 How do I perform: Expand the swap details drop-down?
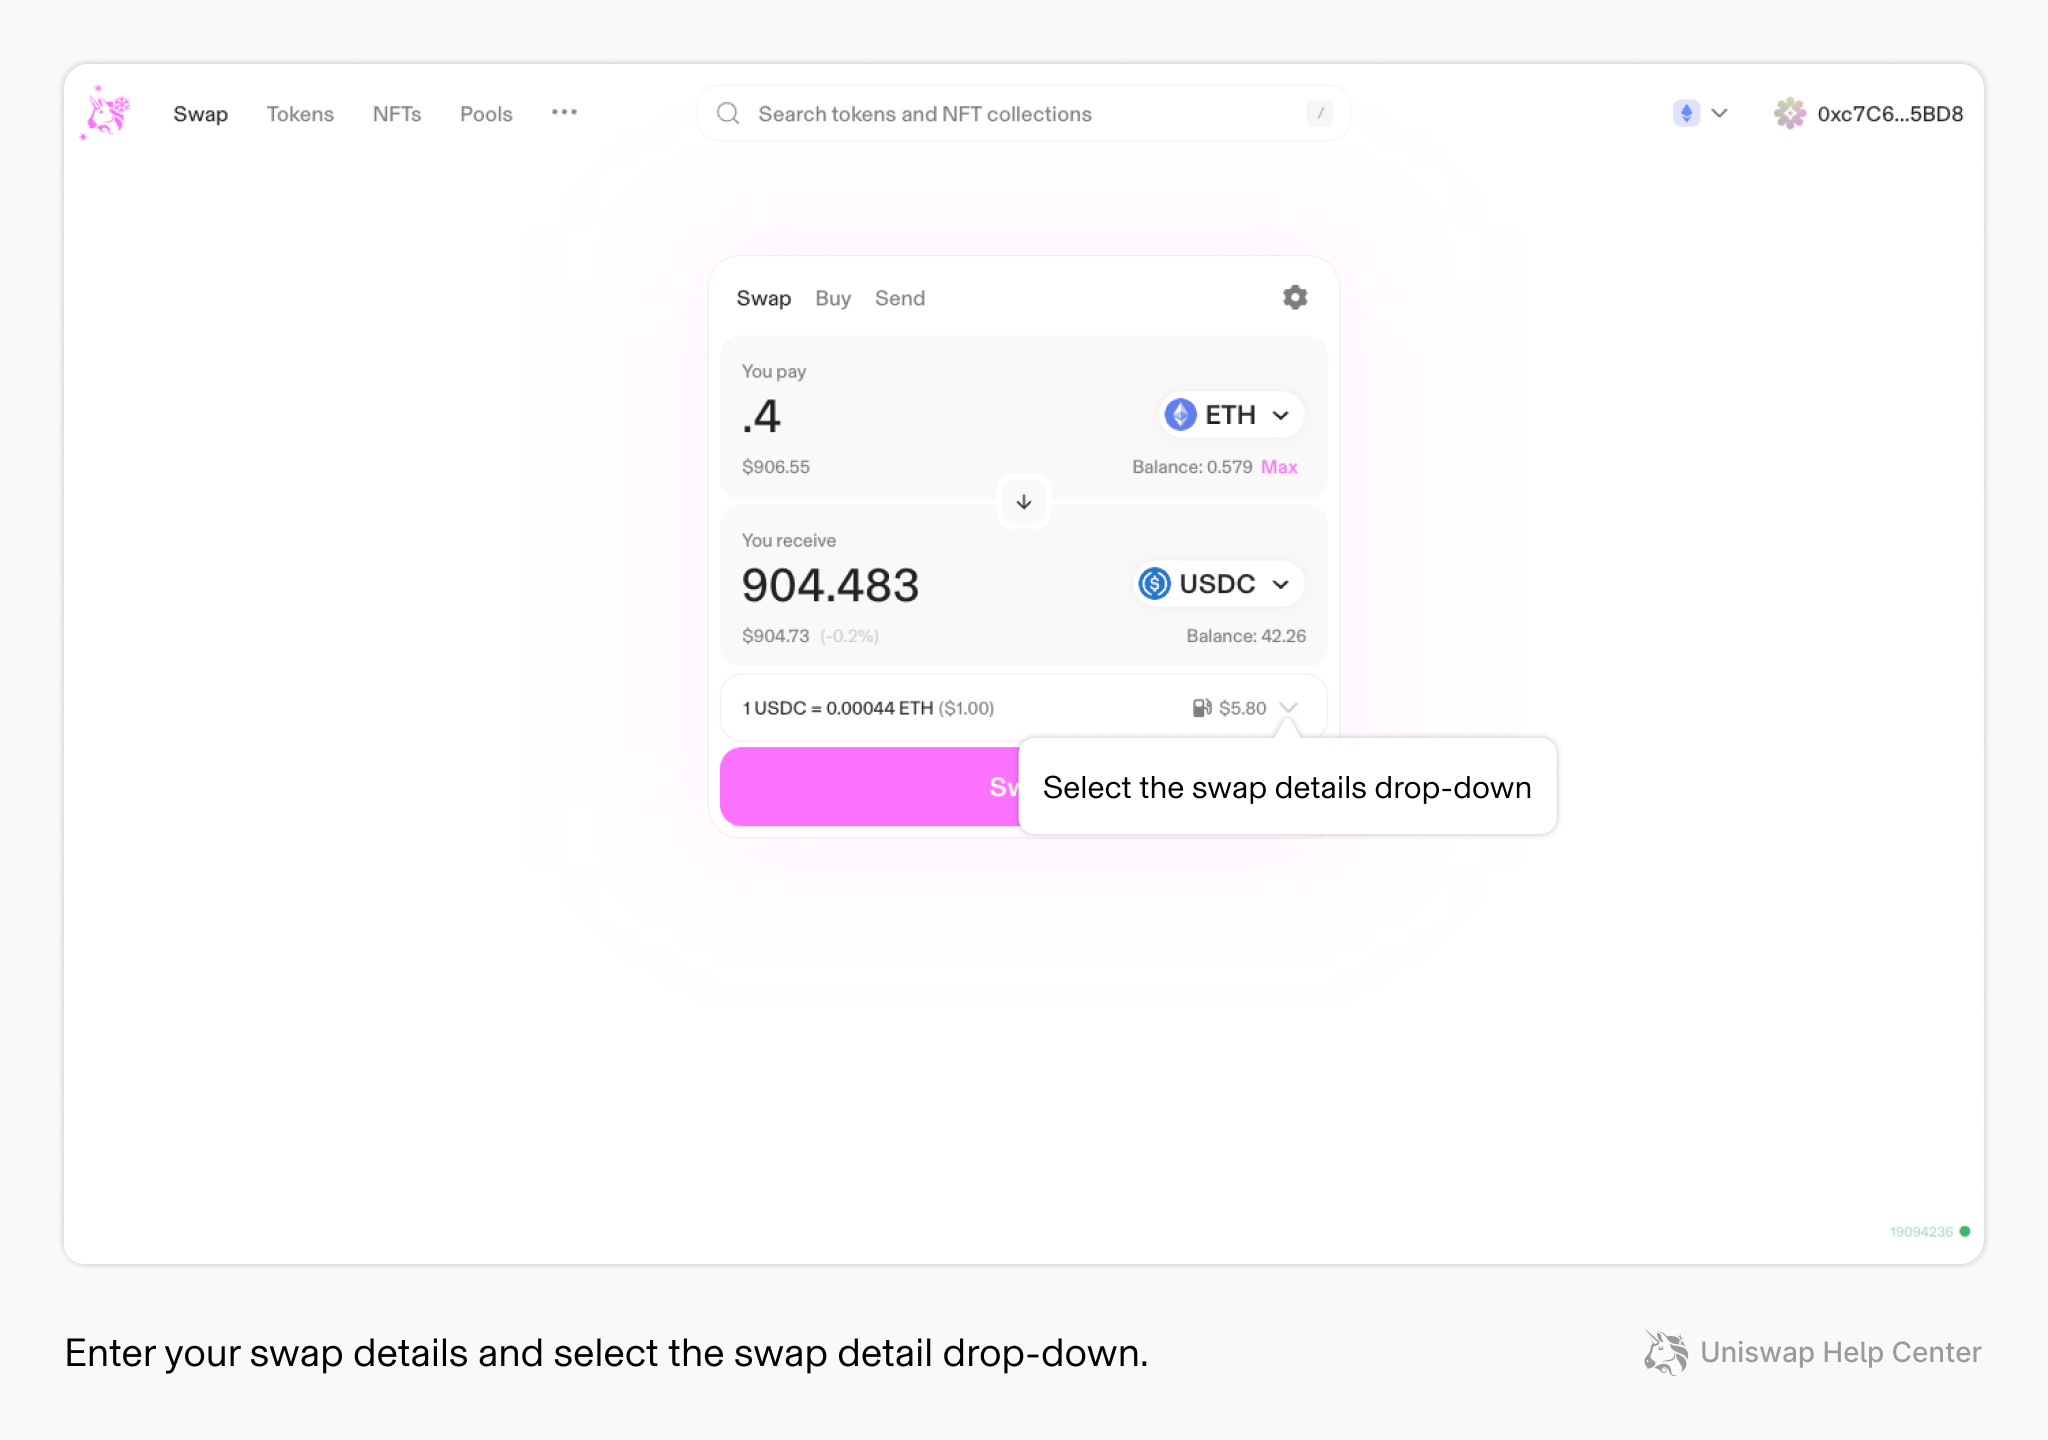1289,707
